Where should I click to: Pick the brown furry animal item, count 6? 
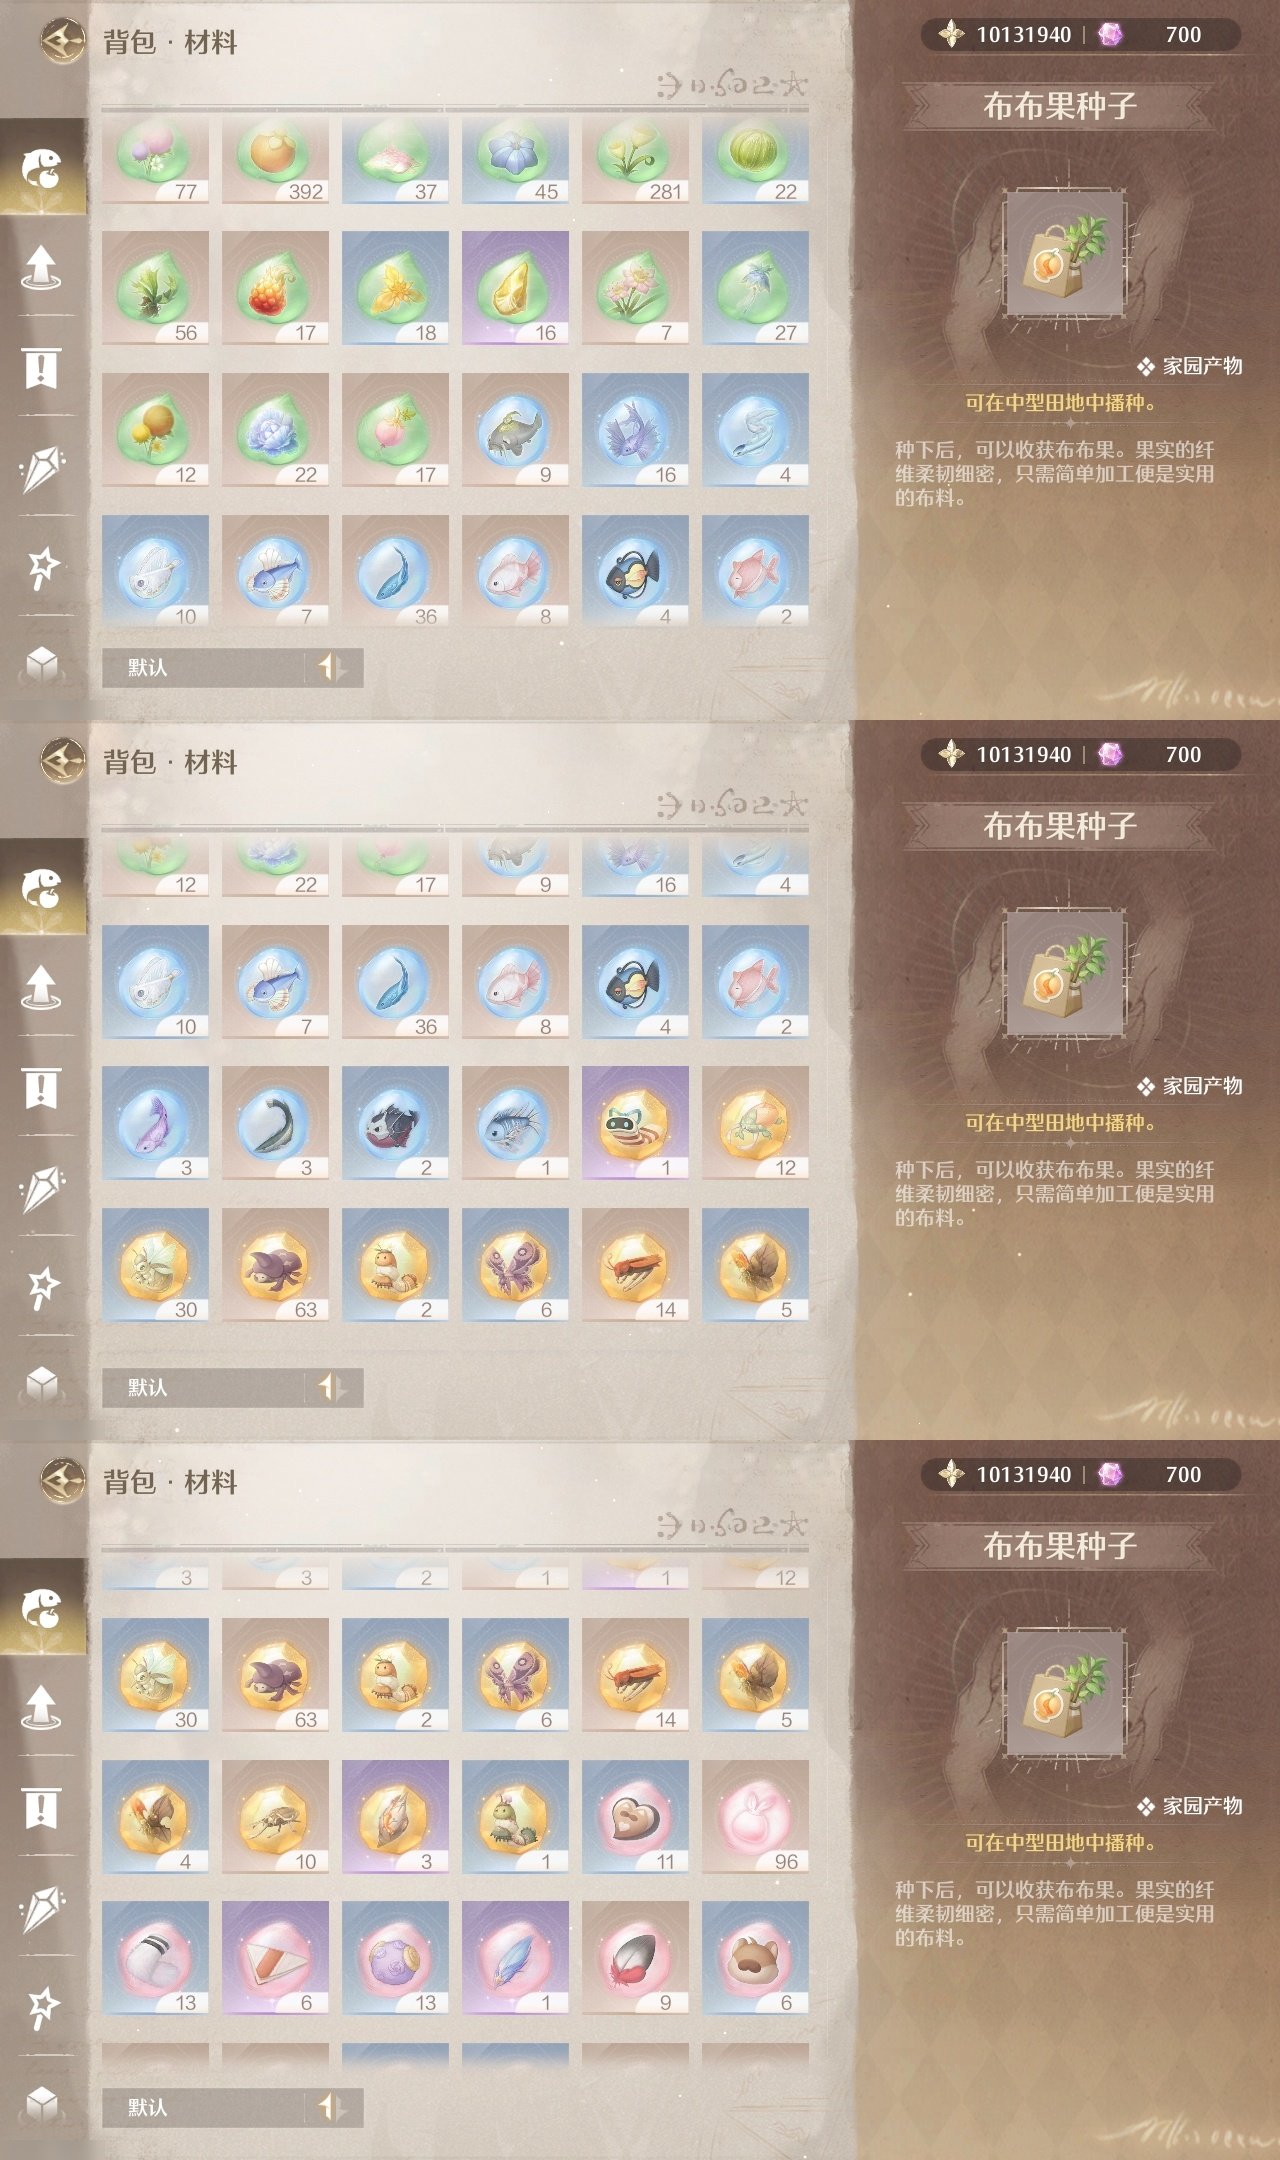pyautogui.click(x=755, y=1958)
